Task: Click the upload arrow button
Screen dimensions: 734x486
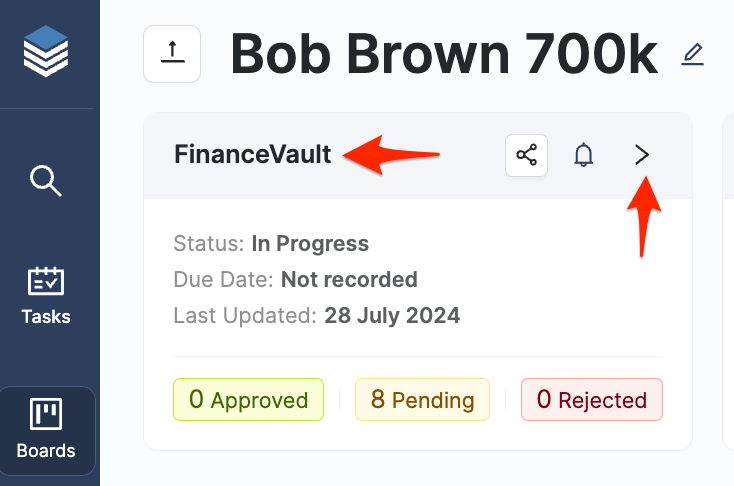Action: 172,54
